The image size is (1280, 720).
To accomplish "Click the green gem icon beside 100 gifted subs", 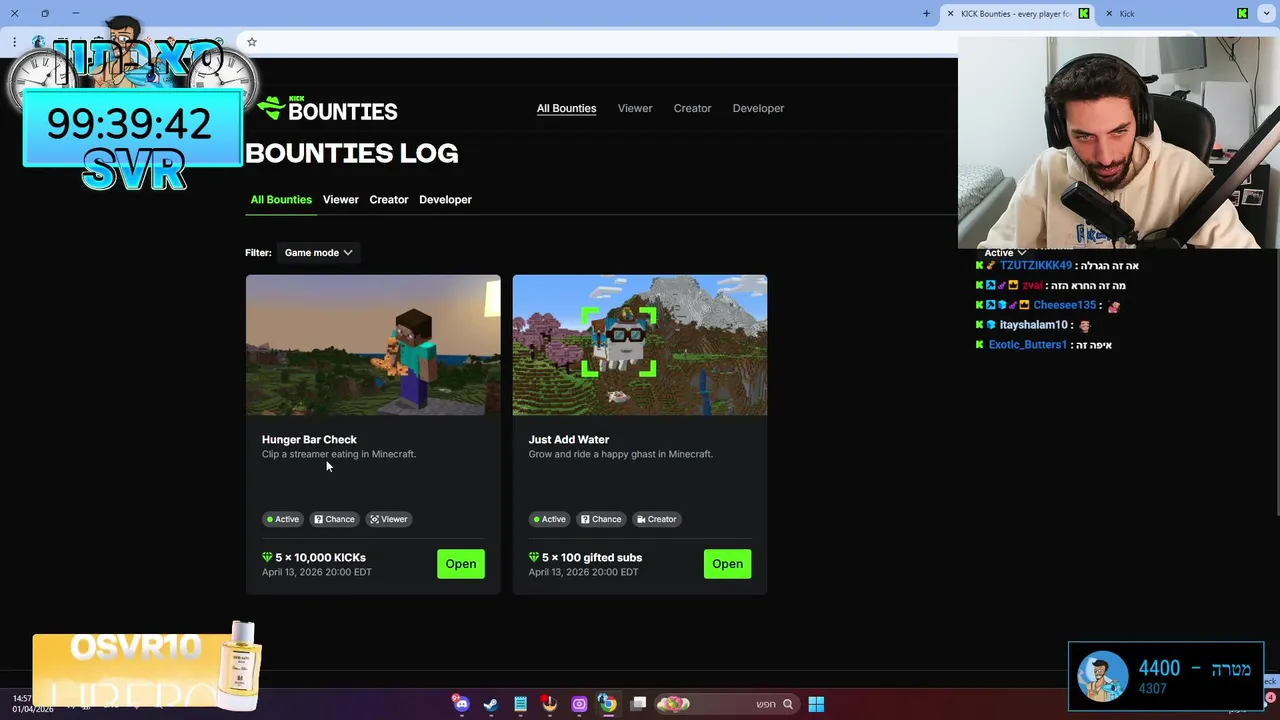I will [534, 557].
